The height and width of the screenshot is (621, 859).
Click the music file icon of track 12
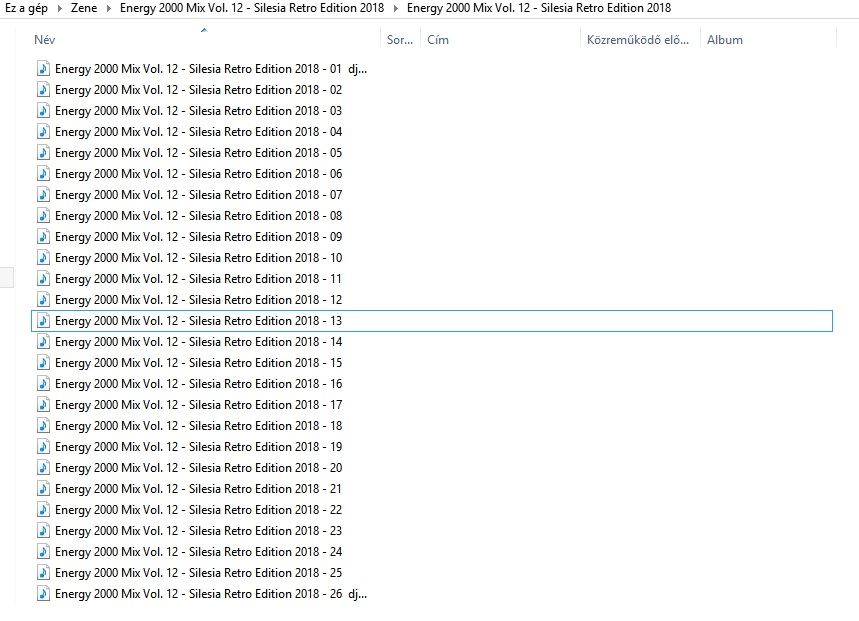click(x=43, y=300)
